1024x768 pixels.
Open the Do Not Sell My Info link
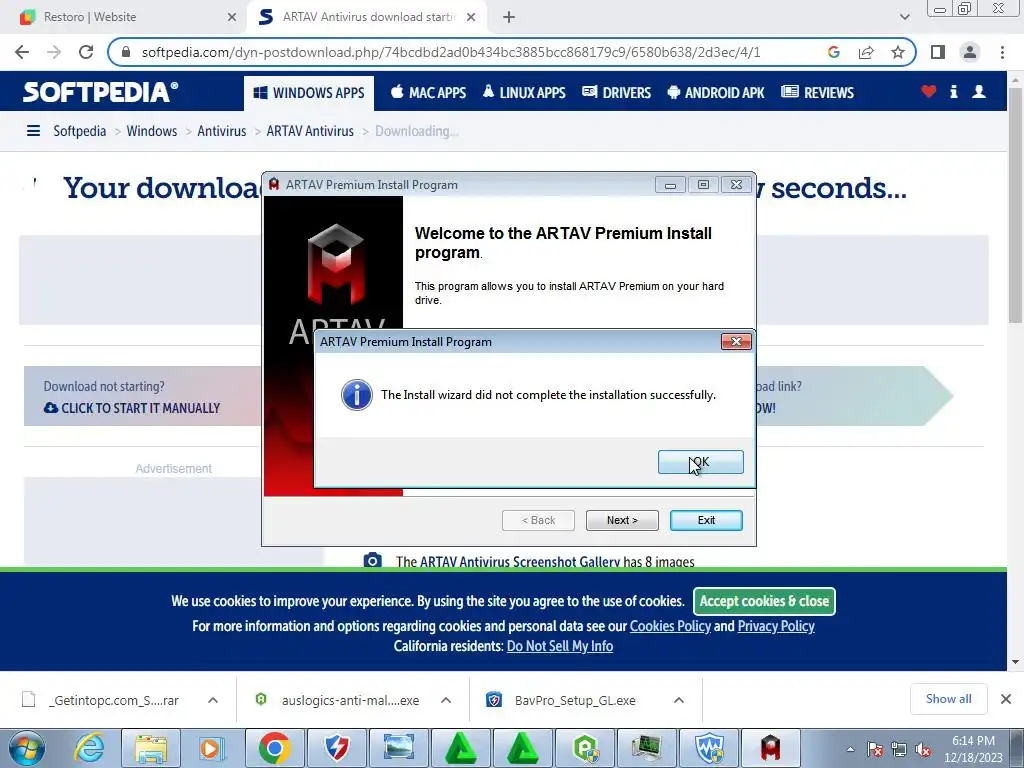560,647
